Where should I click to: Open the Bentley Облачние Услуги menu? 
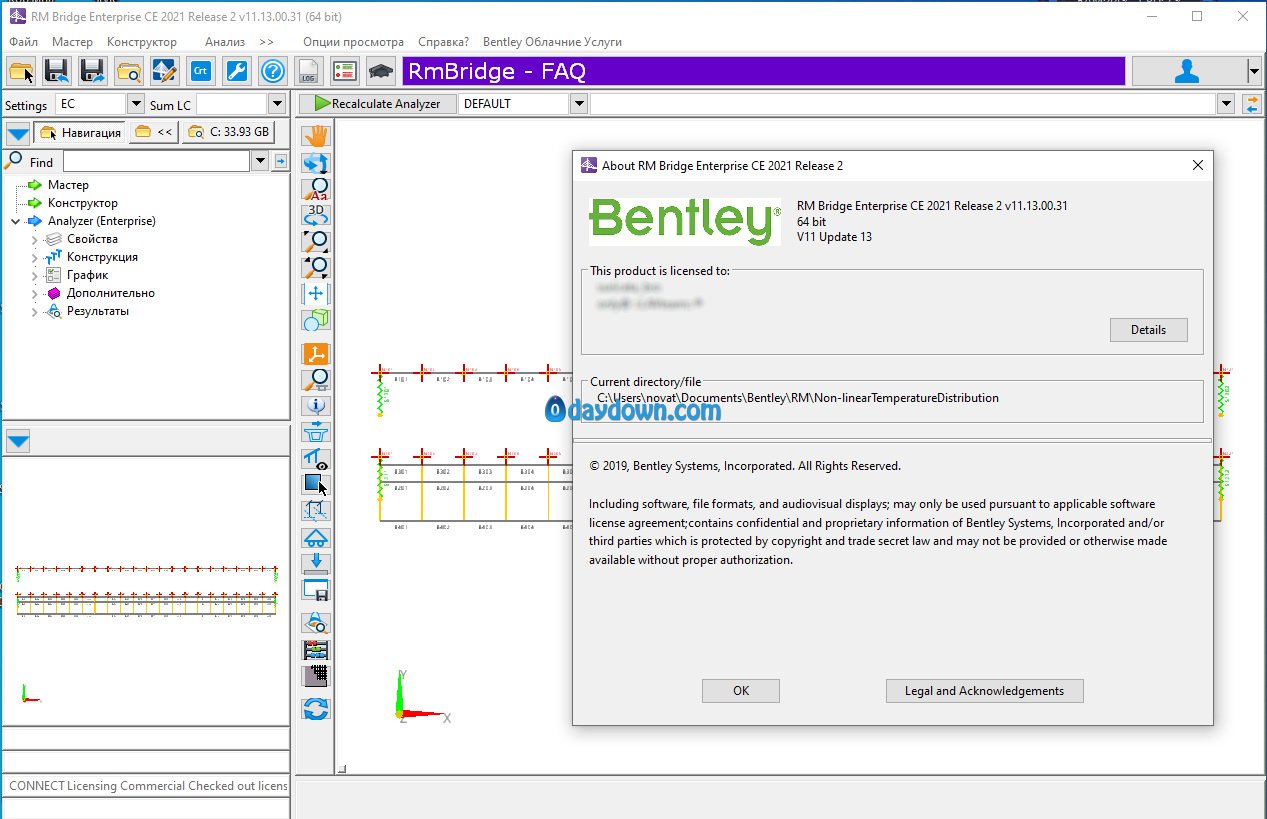pos(552,42)
